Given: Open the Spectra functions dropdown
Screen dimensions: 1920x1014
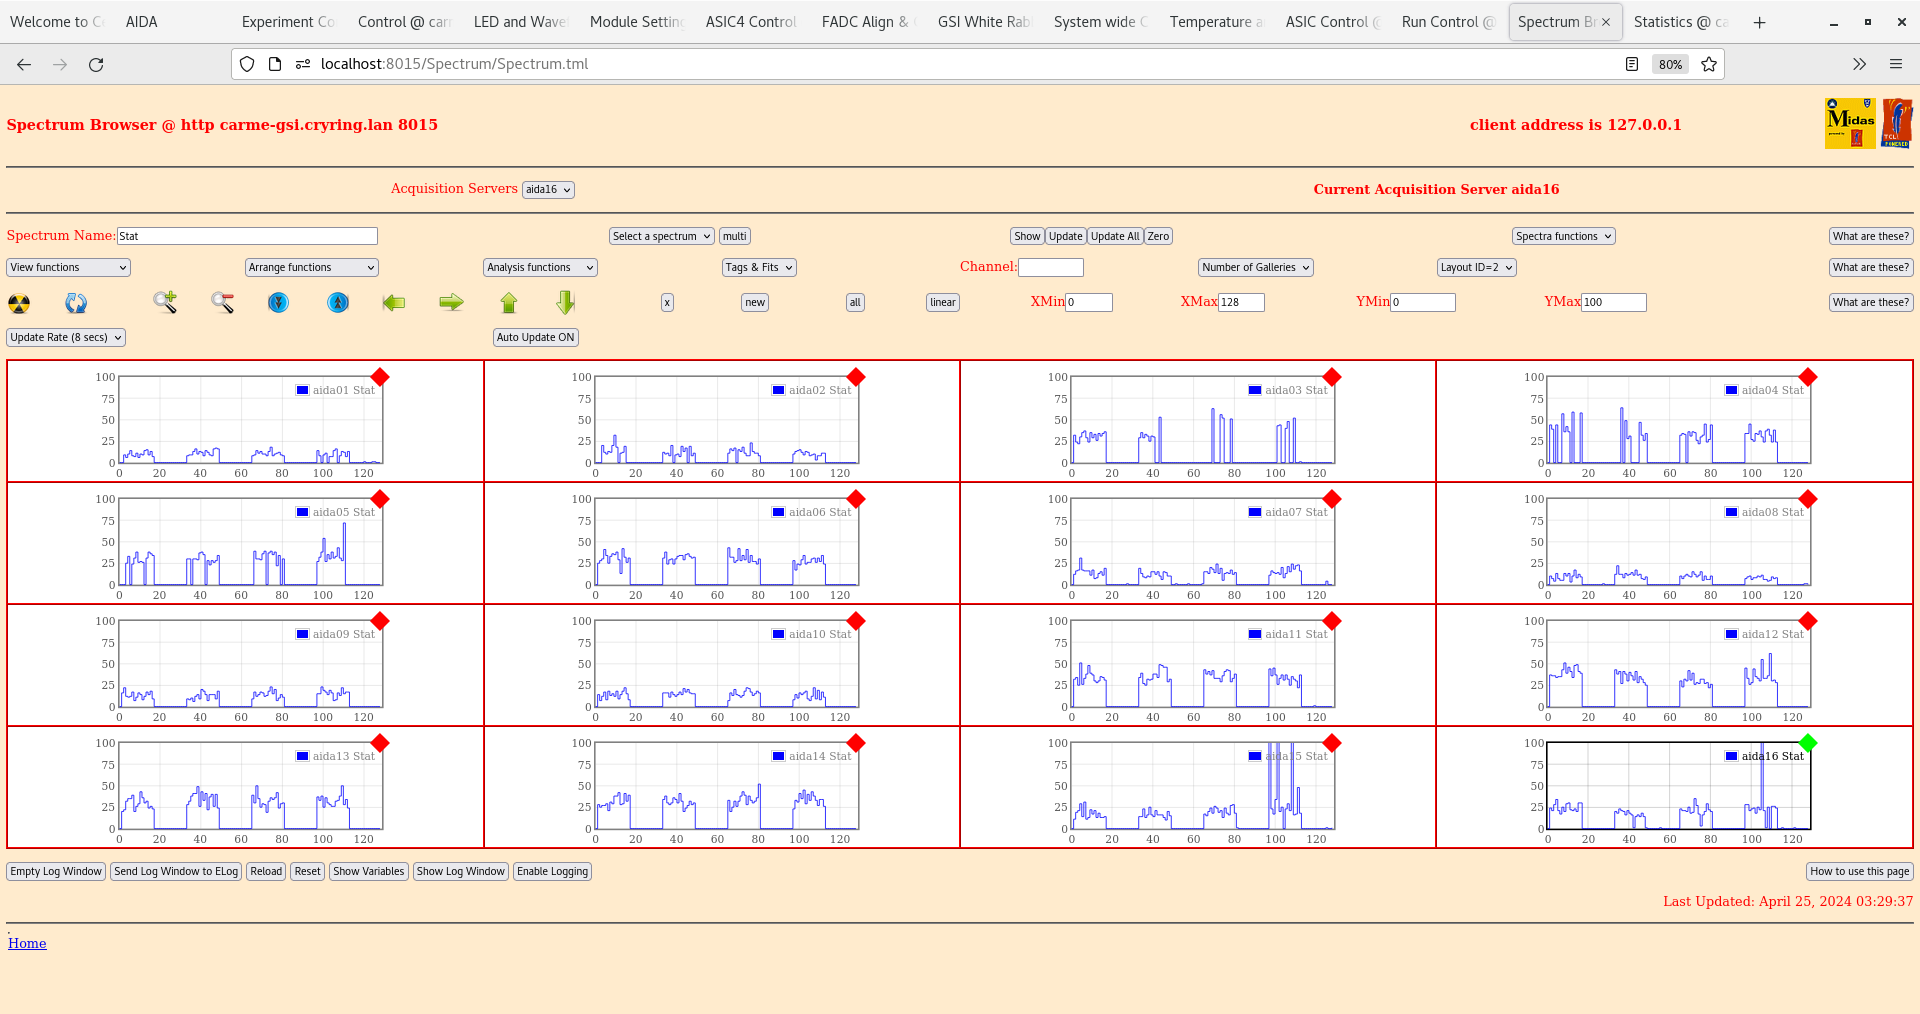Looking at the screenshot, I should [x=1563, y=237].
